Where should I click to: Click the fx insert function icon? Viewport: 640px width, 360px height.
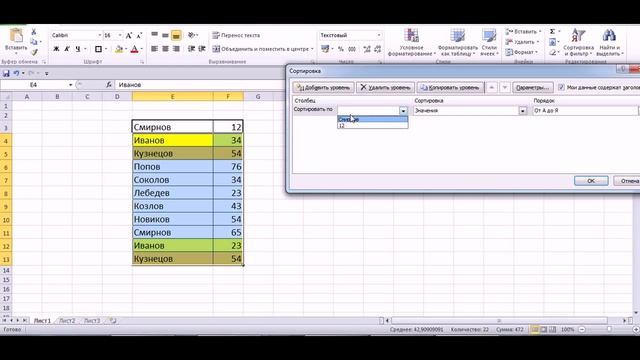point(109,85)
